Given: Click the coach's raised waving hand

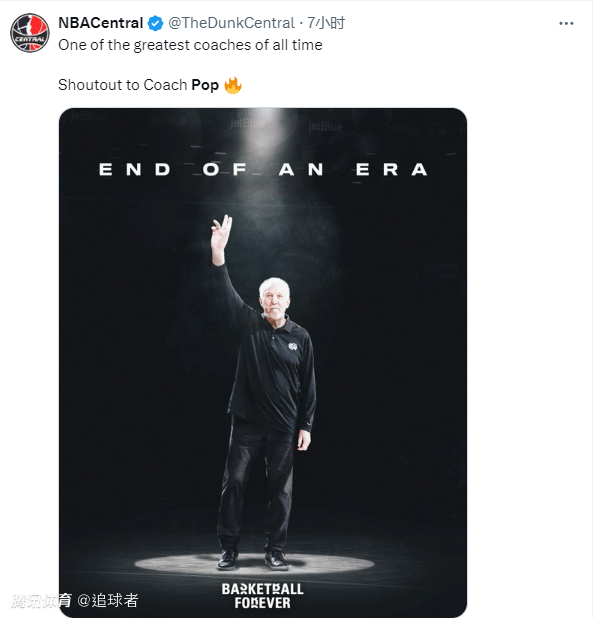Looking at the screenshot, I should point(221,234).
